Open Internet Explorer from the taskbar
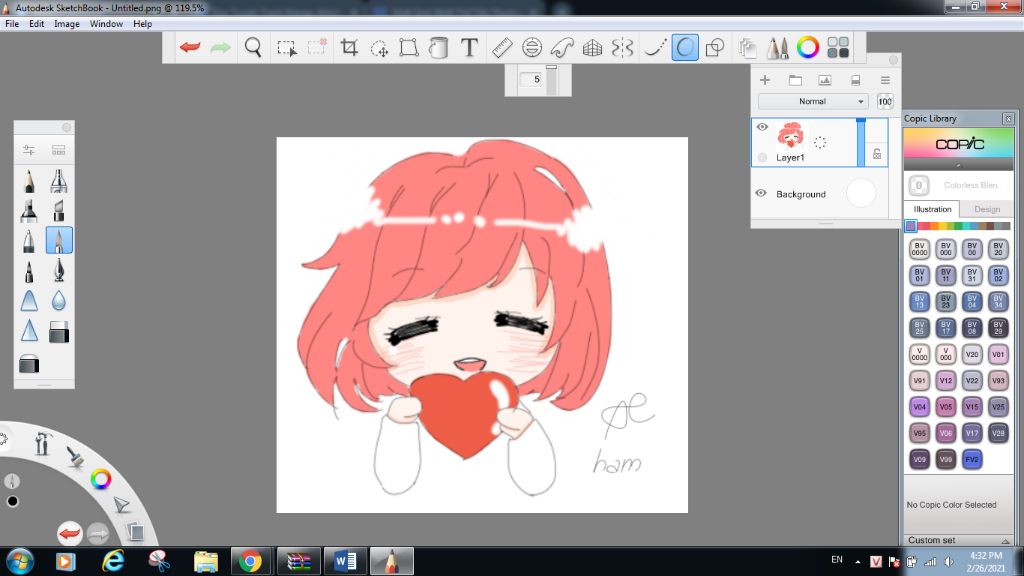 click(x=113, y=561)
